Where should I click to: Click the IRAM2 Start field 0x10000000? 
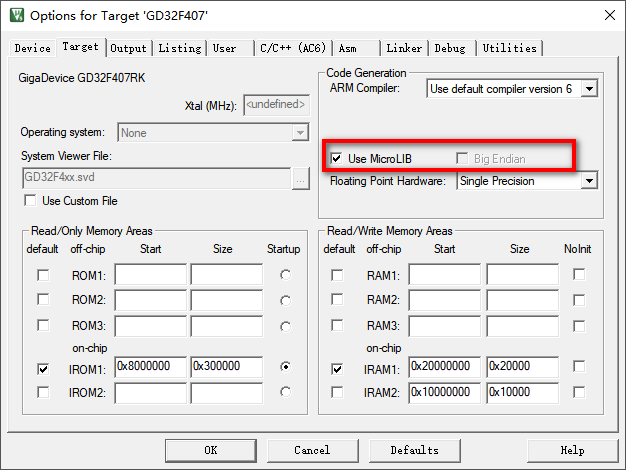(445, 393)
